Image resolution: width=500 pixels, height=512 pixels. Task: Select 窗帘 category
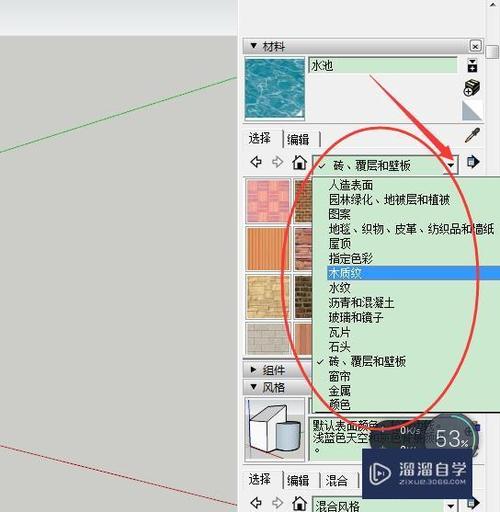click(339, 376)
